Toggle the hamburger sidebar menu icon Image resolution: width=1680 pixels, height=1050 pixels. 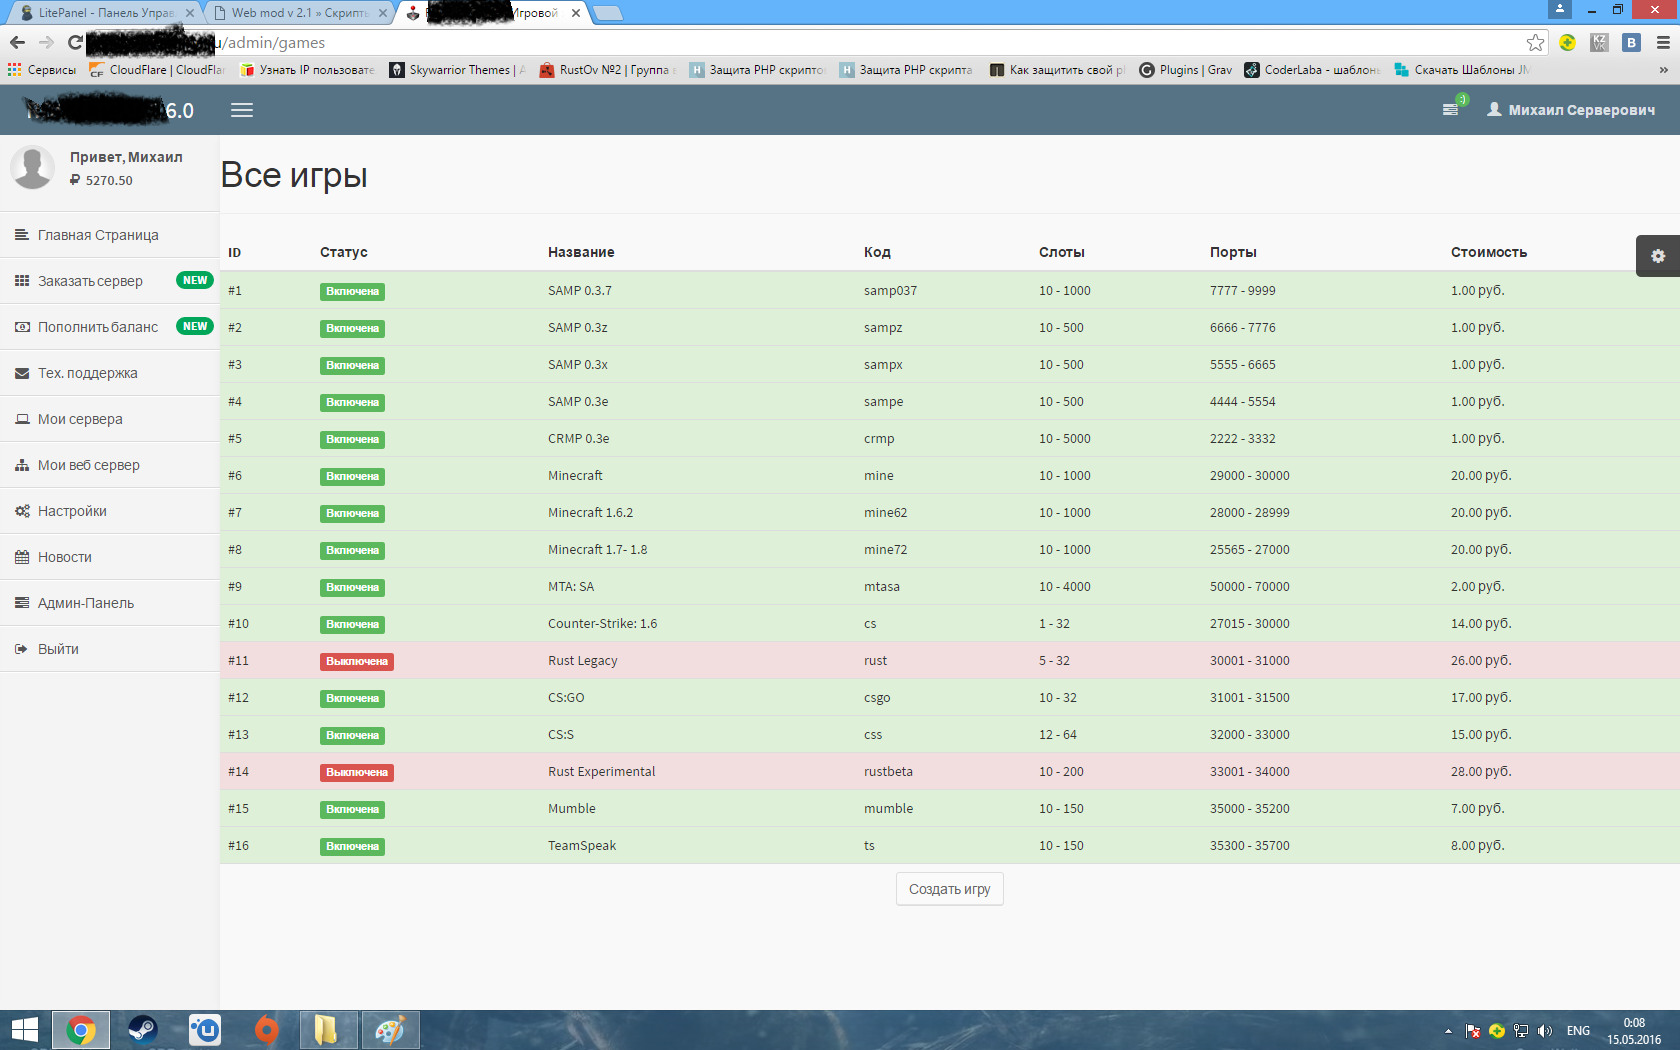[242, 110]
